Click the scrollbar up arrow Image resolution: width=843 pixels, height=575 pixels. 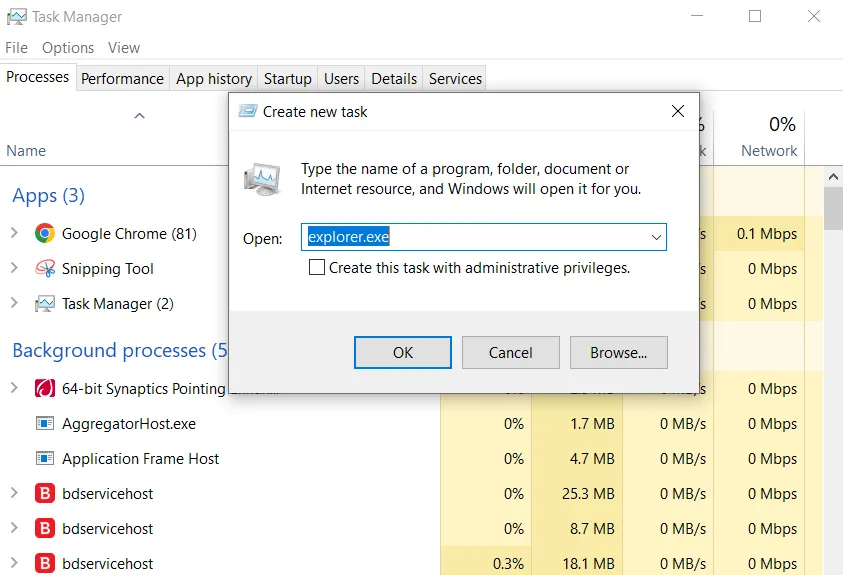point(833,176)
